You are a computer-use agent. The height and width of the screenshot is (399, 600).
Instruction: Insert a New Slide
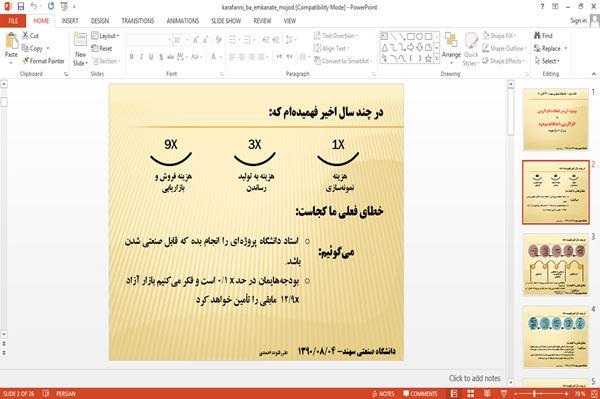pyautogui.click(x=80, y=49)
